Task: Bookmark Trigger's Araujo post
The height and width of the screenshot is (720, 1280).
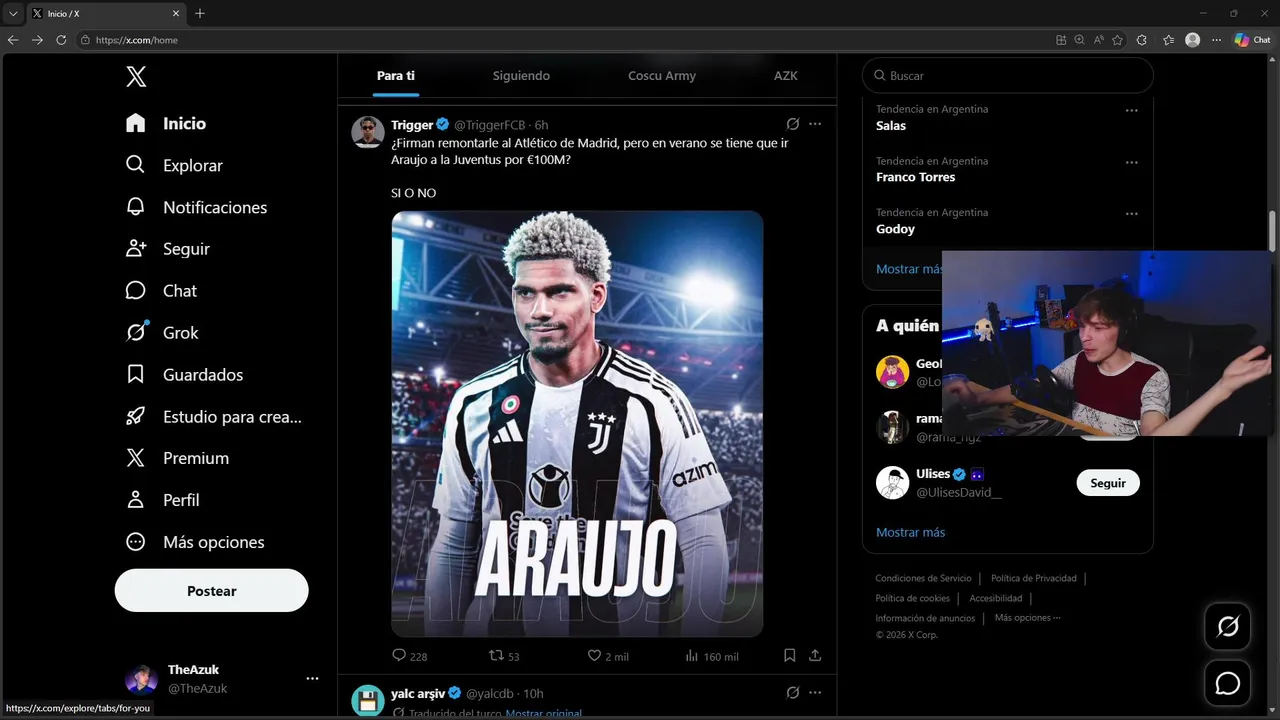Action: pos(789,656)
